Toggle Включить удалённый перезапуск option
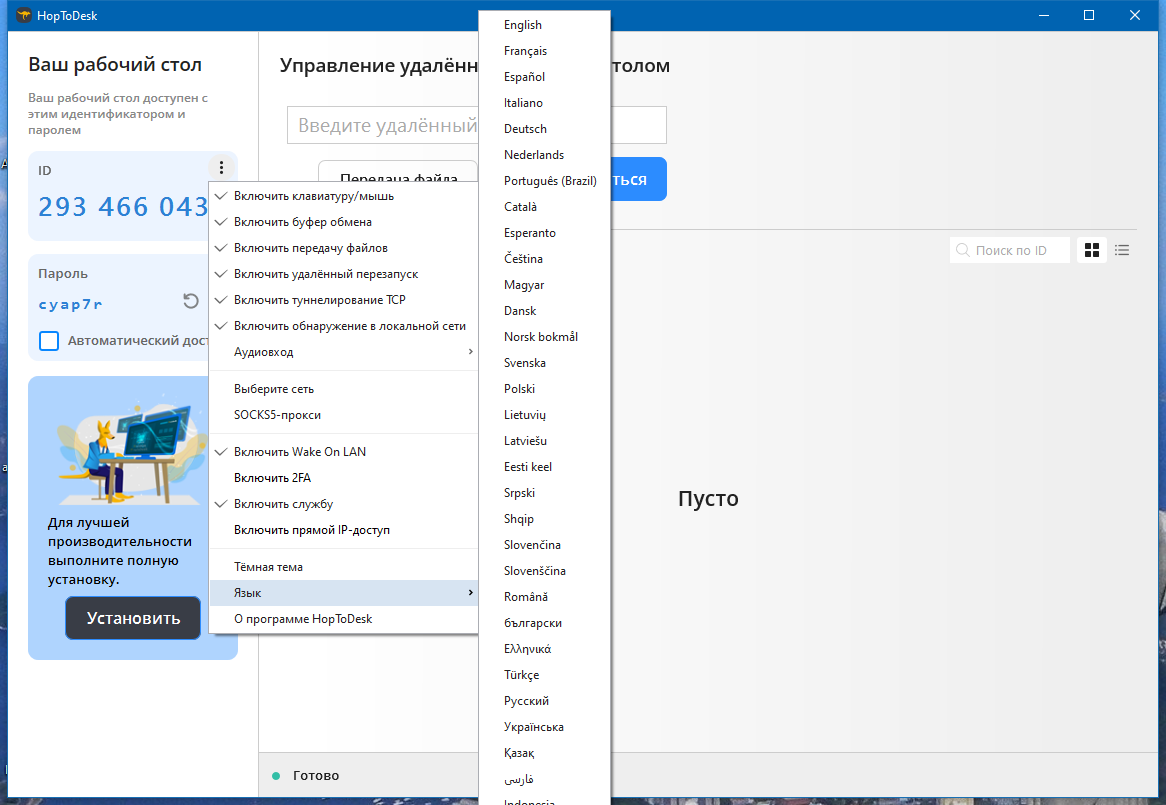The height and width of the screenshot is (805, 1166). (344, 274)
